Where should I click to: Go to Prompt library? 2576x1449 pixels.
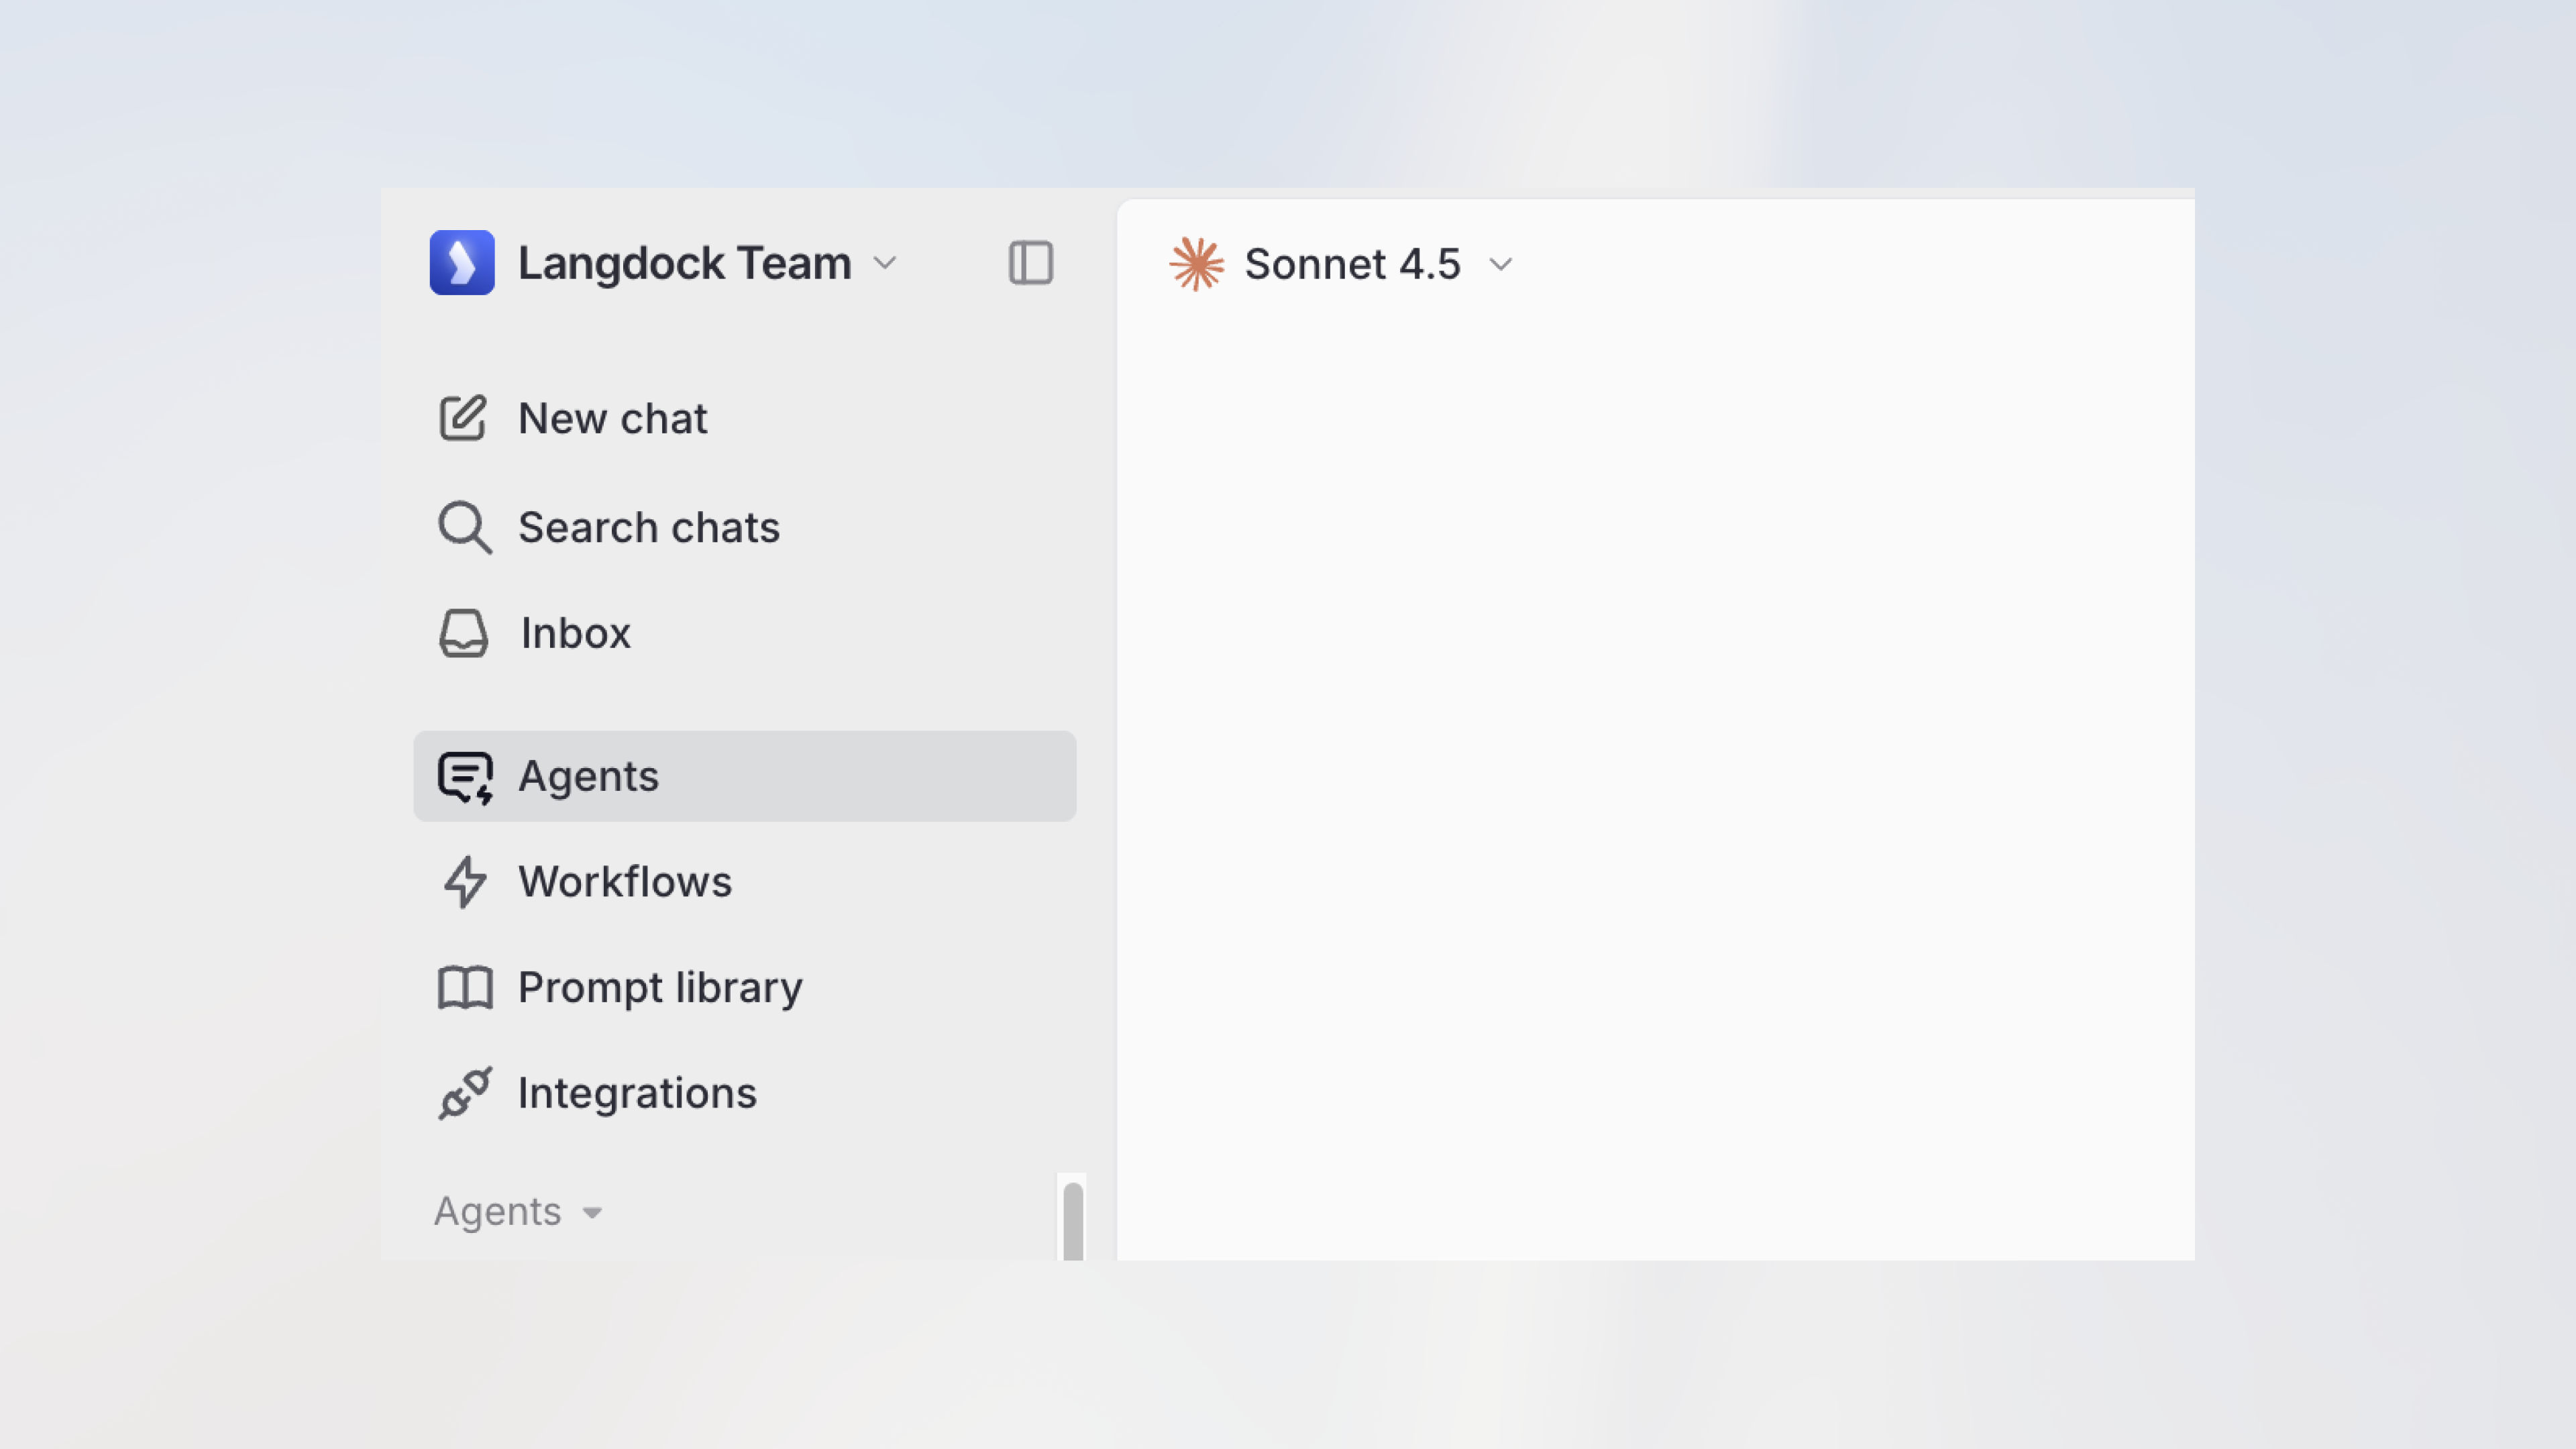pos(660,988)
